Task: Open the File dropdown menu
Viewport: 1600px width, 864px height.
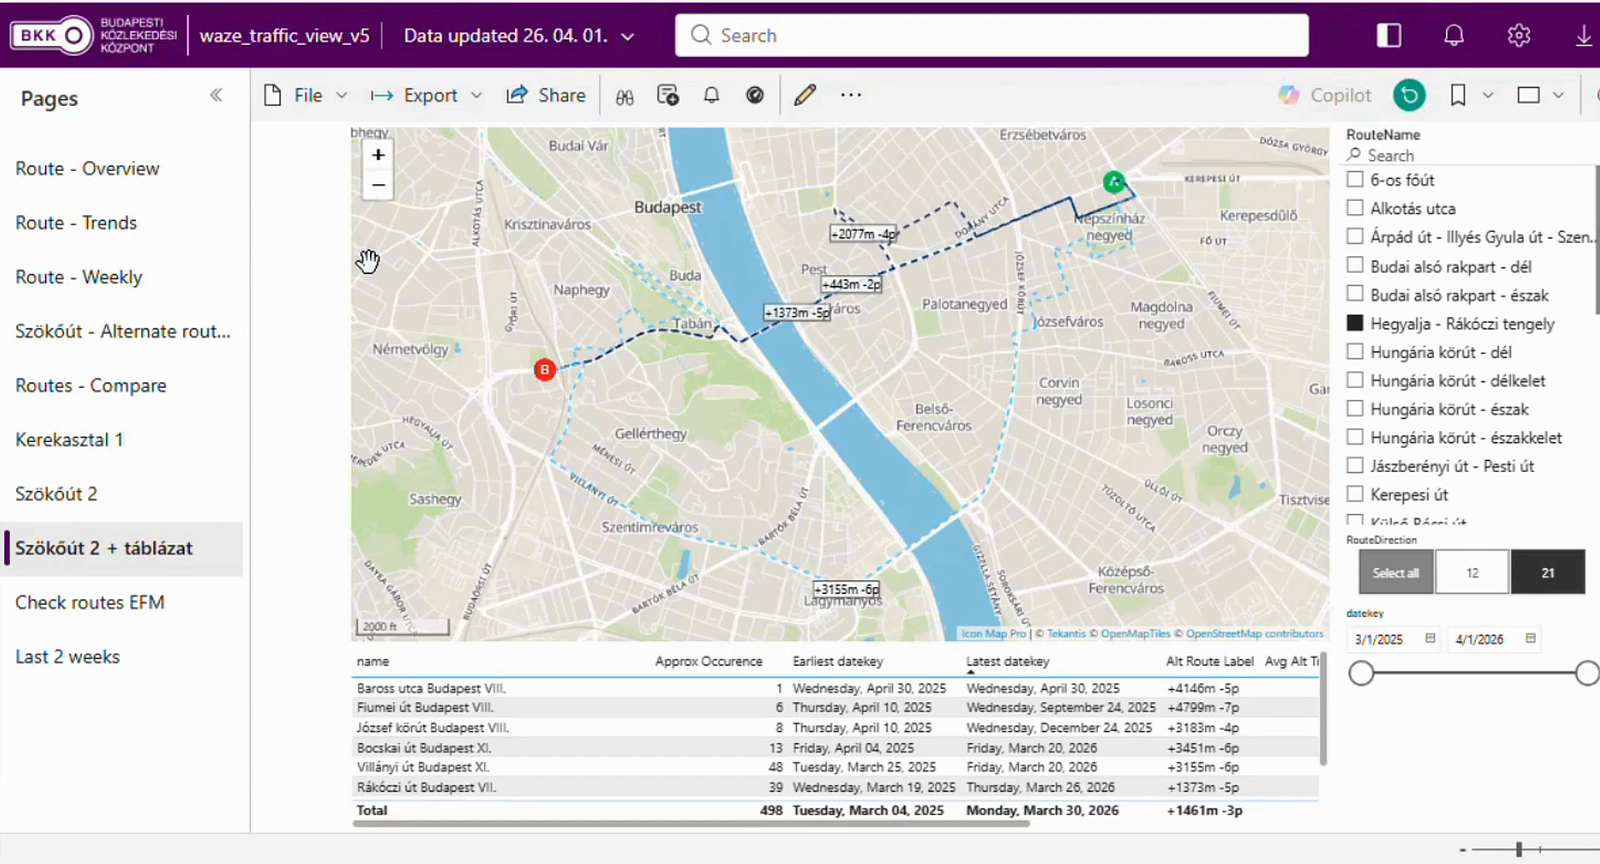Action: click(x=306, y=95)
